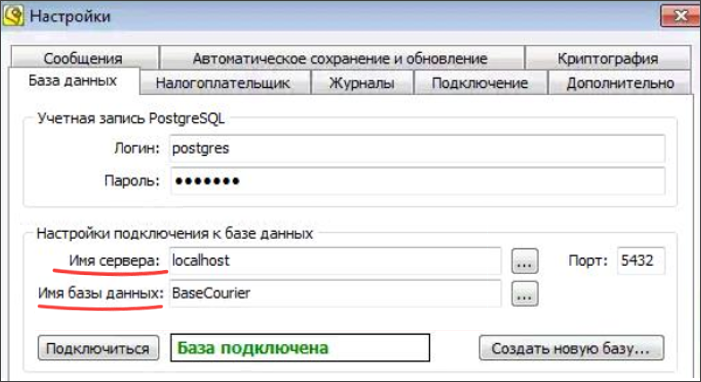
Task: Open the Сообщения tab
Action: tap(85, 58)
